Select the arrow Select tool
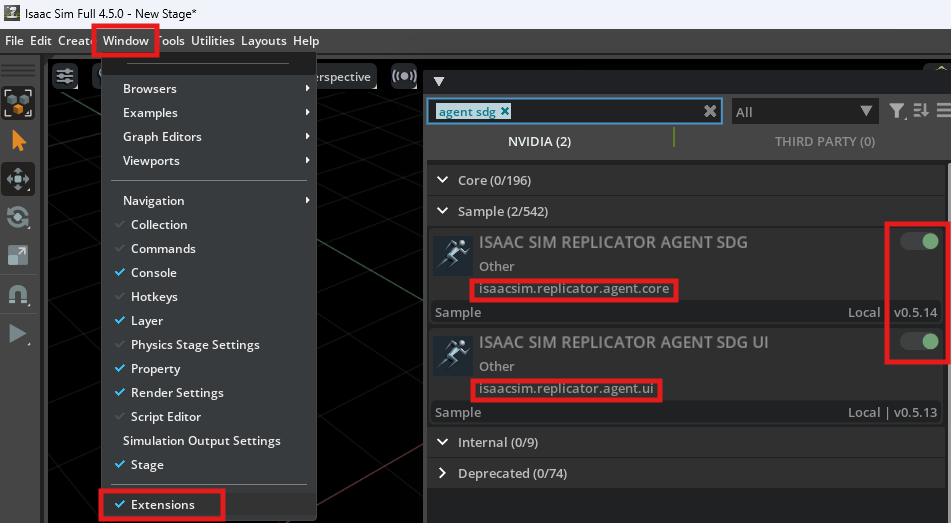Viewport: 951px width, 523px height. (18, 141)
